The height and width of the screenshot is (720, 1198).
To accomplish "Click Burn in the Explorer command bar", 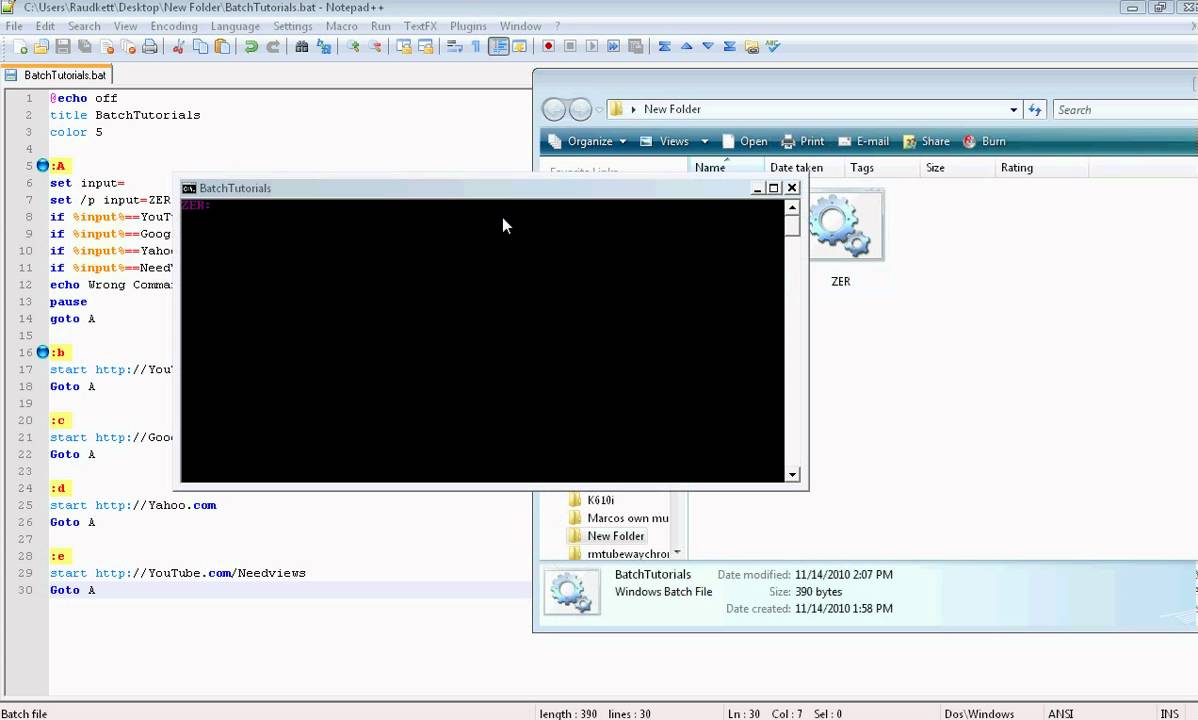I will tap(984, 141).
